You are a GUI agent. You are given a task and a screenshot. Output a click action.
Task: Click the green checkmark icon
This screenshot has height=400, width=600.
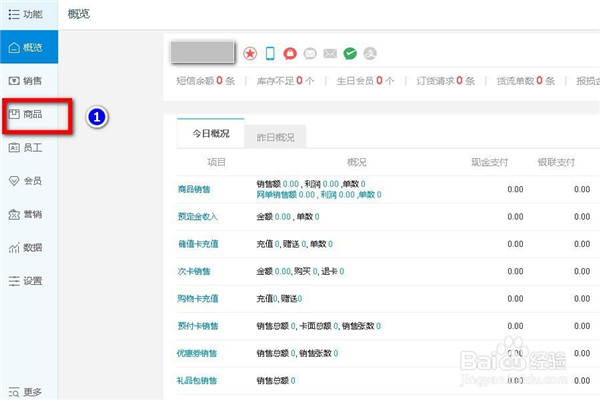click(350, 53)
